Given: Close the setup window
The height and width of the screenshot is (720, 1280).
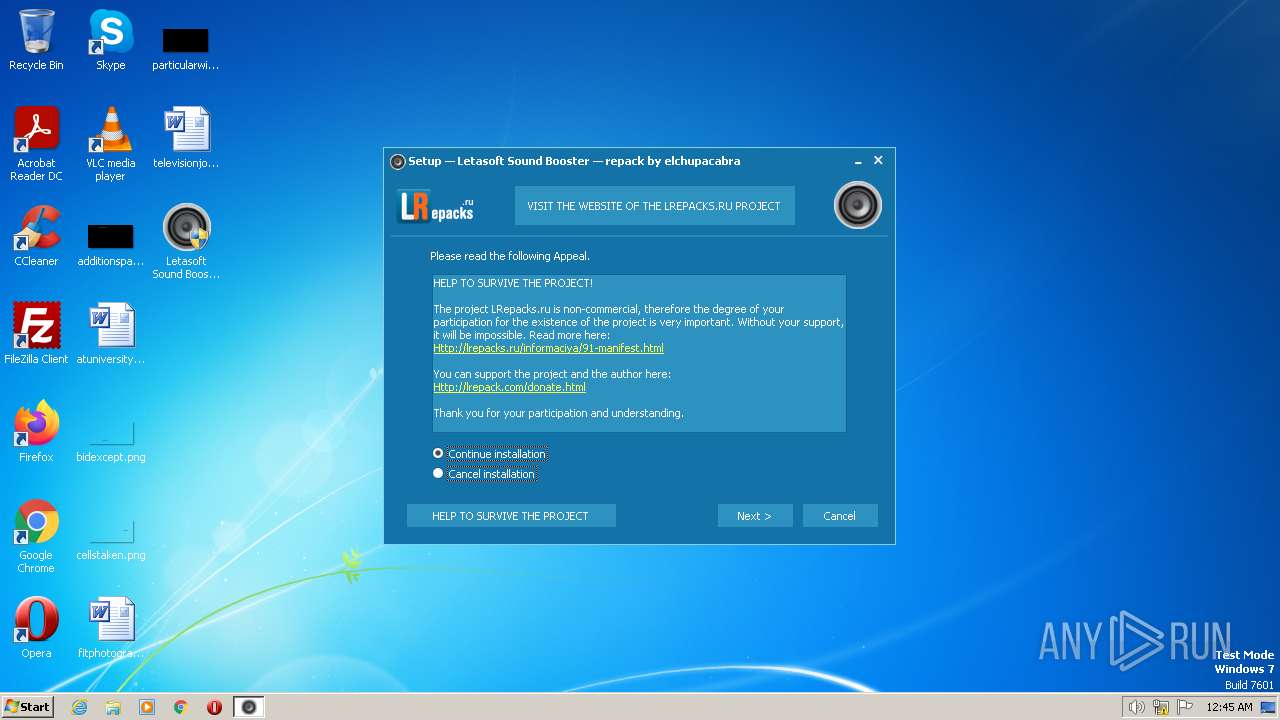Looking at the screenshot, I should (x=878, y=160).
